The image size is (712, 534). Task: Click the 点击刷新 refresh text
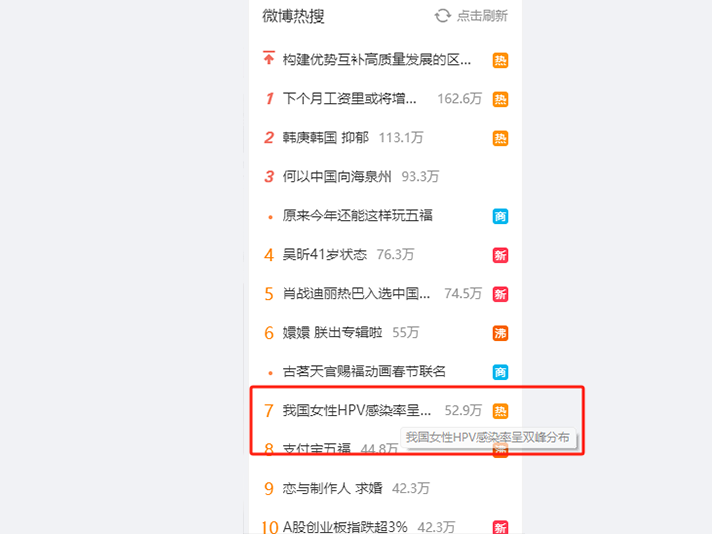coord(482,16)
